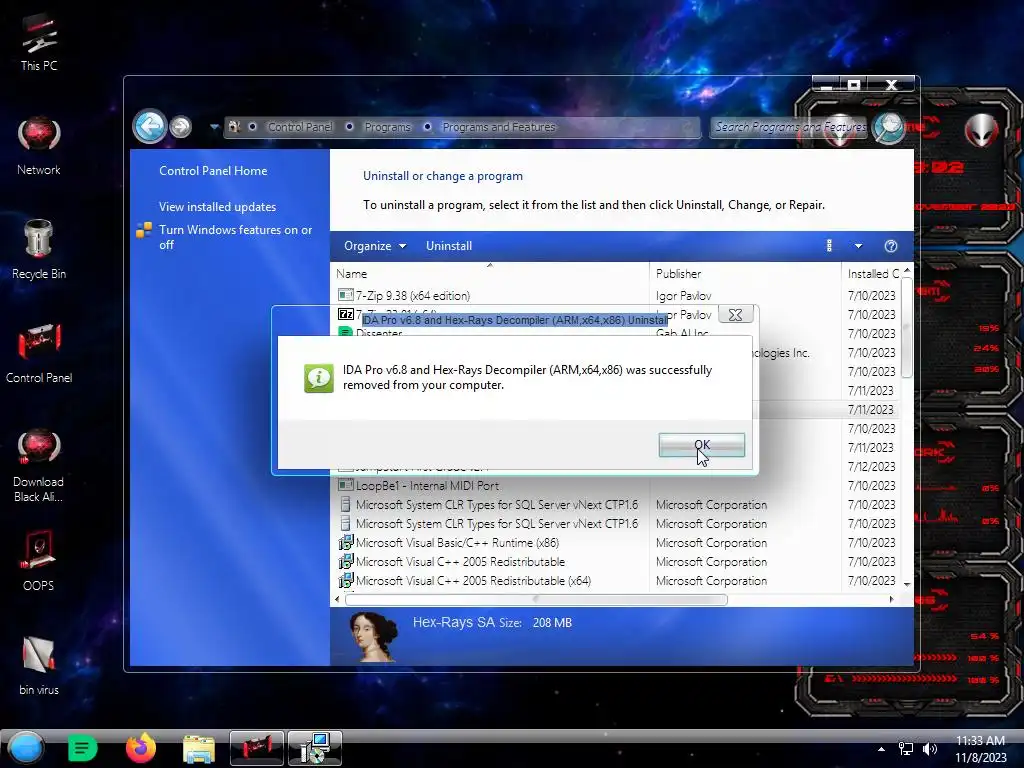Open This PC desktop icon
1024x768 pixels.
point(39,41)
